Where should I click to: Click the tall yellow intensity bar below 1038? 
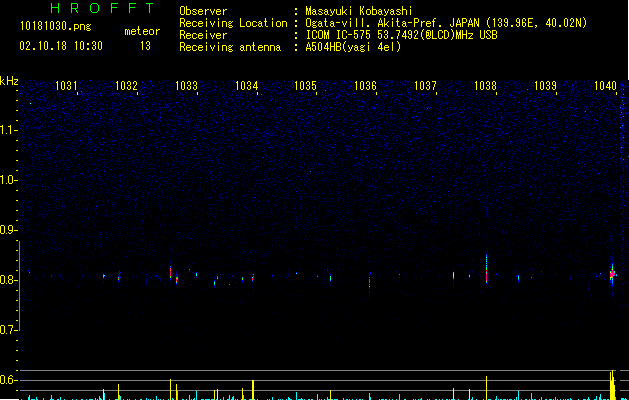pyautogui.click(x=487, y=388)
